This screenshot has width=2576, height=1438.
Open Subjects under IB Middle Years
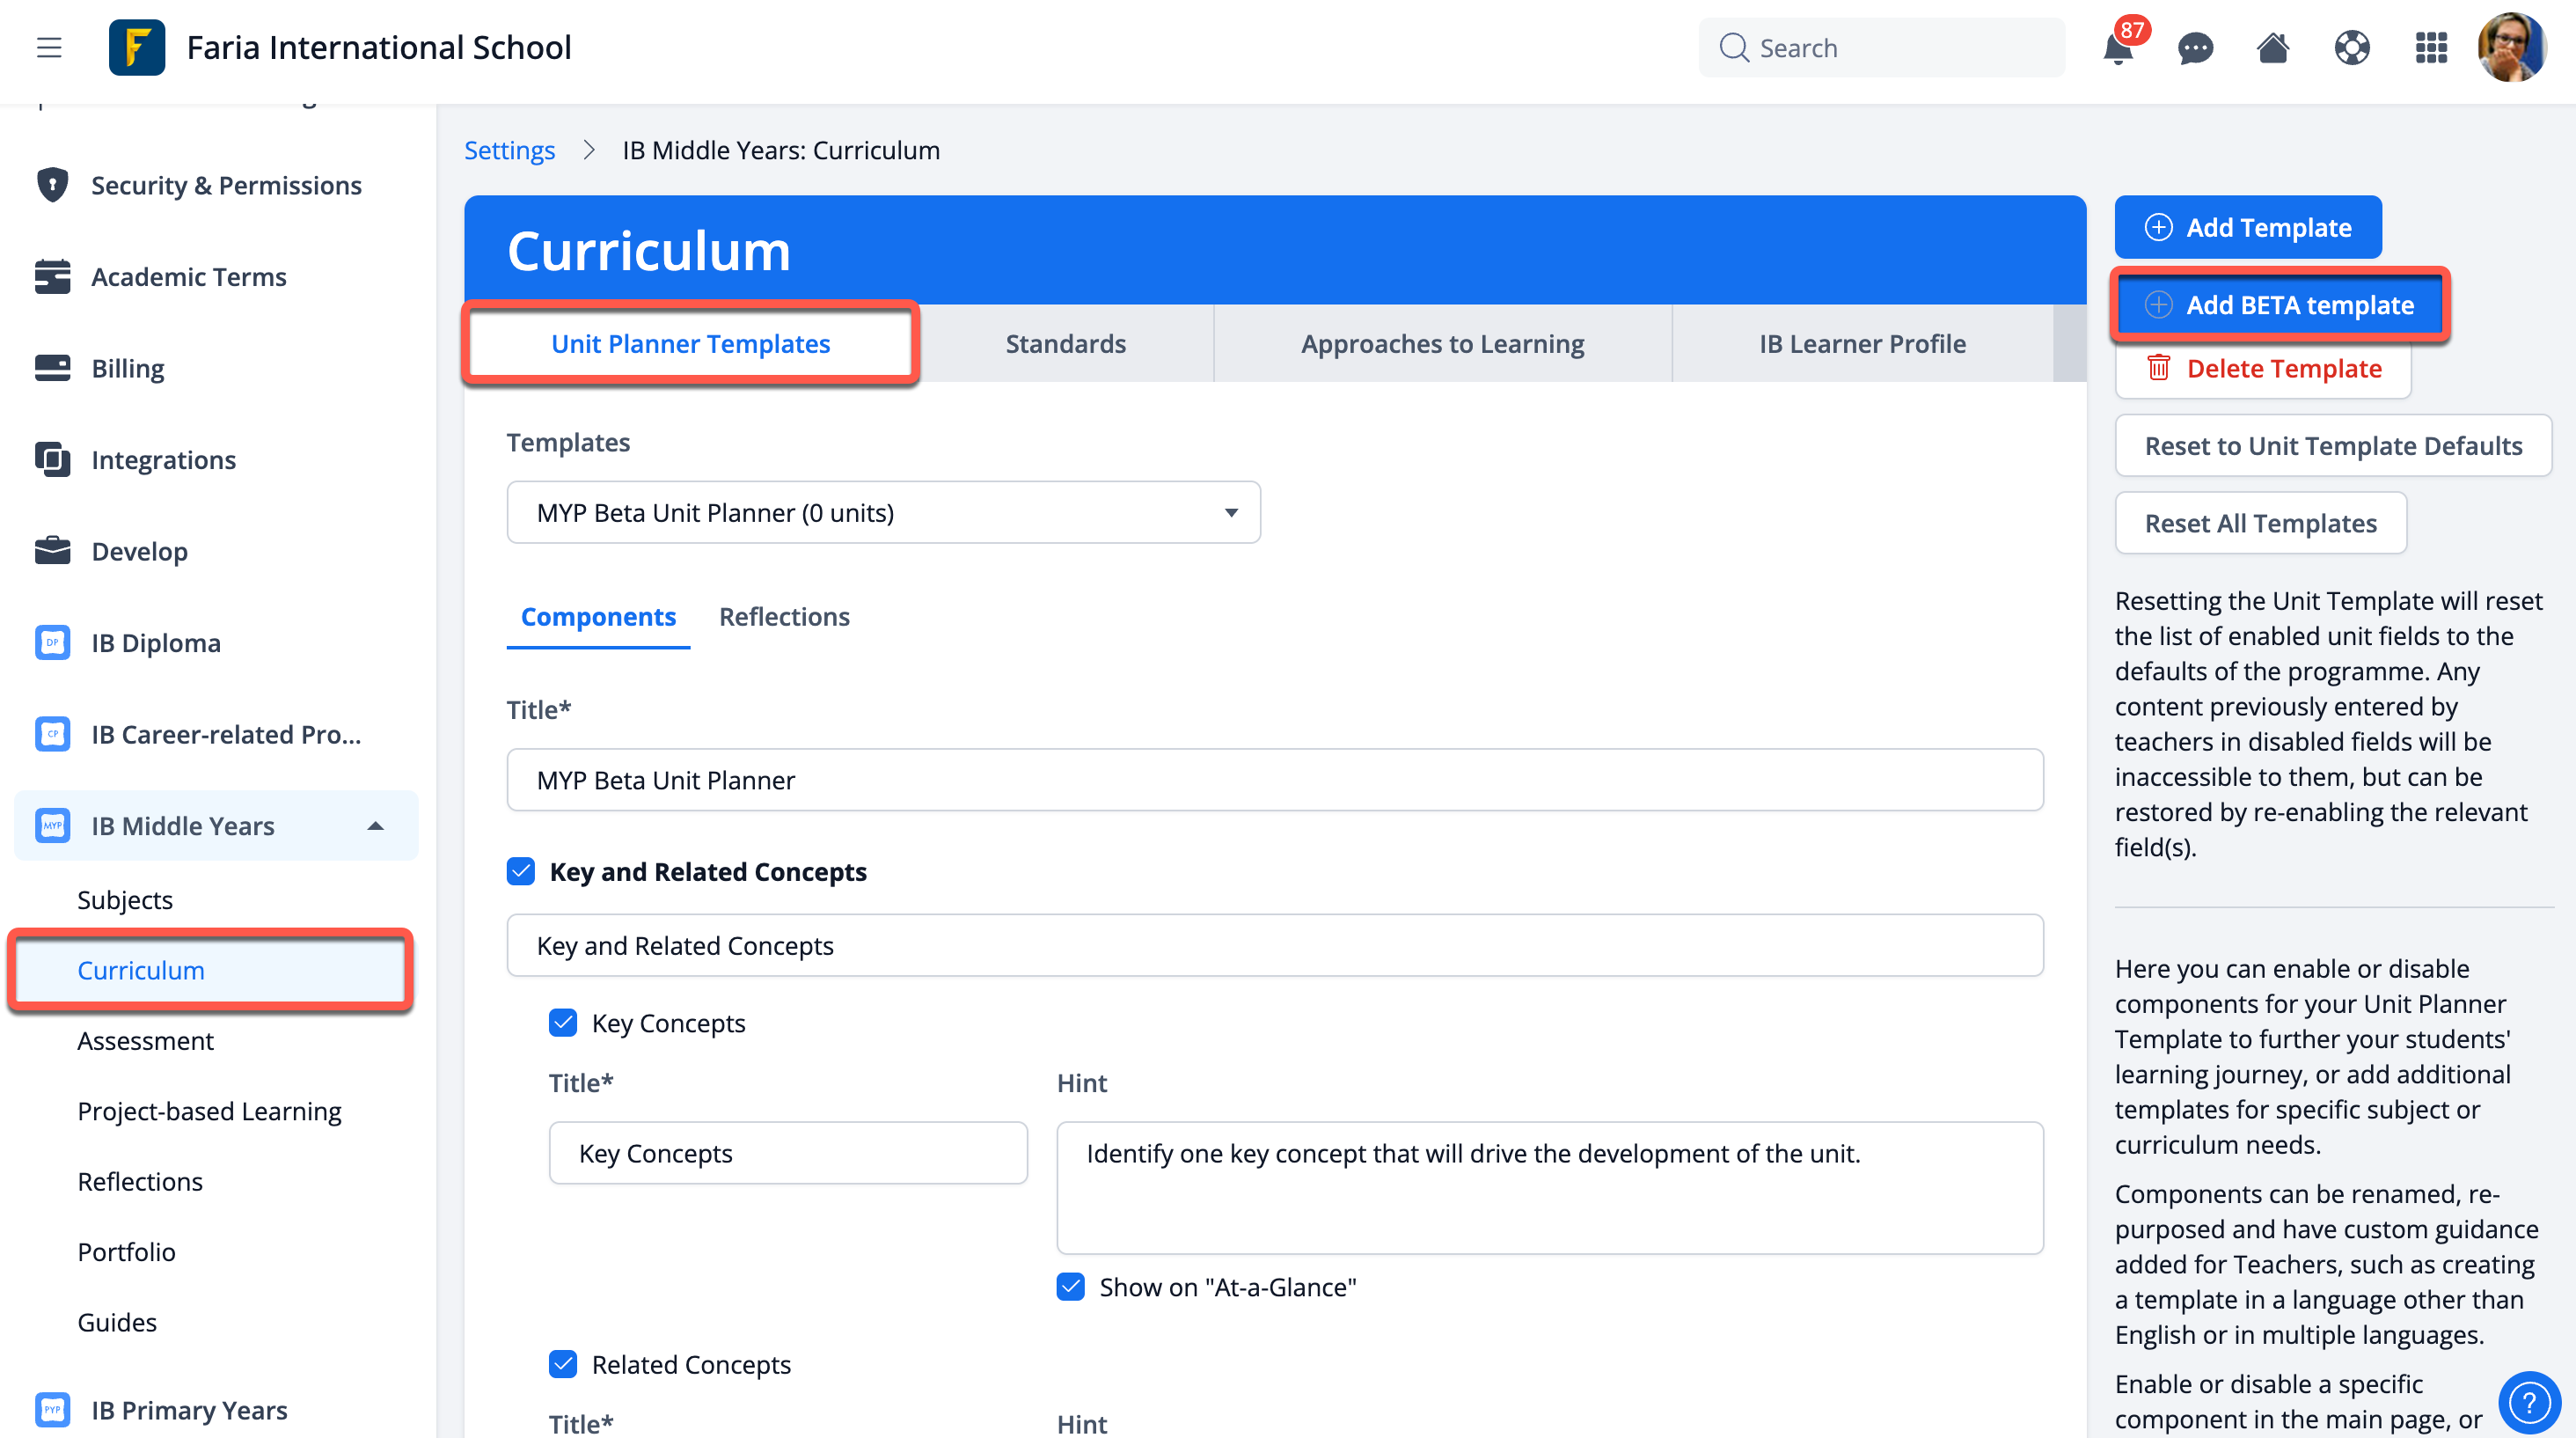125,899
